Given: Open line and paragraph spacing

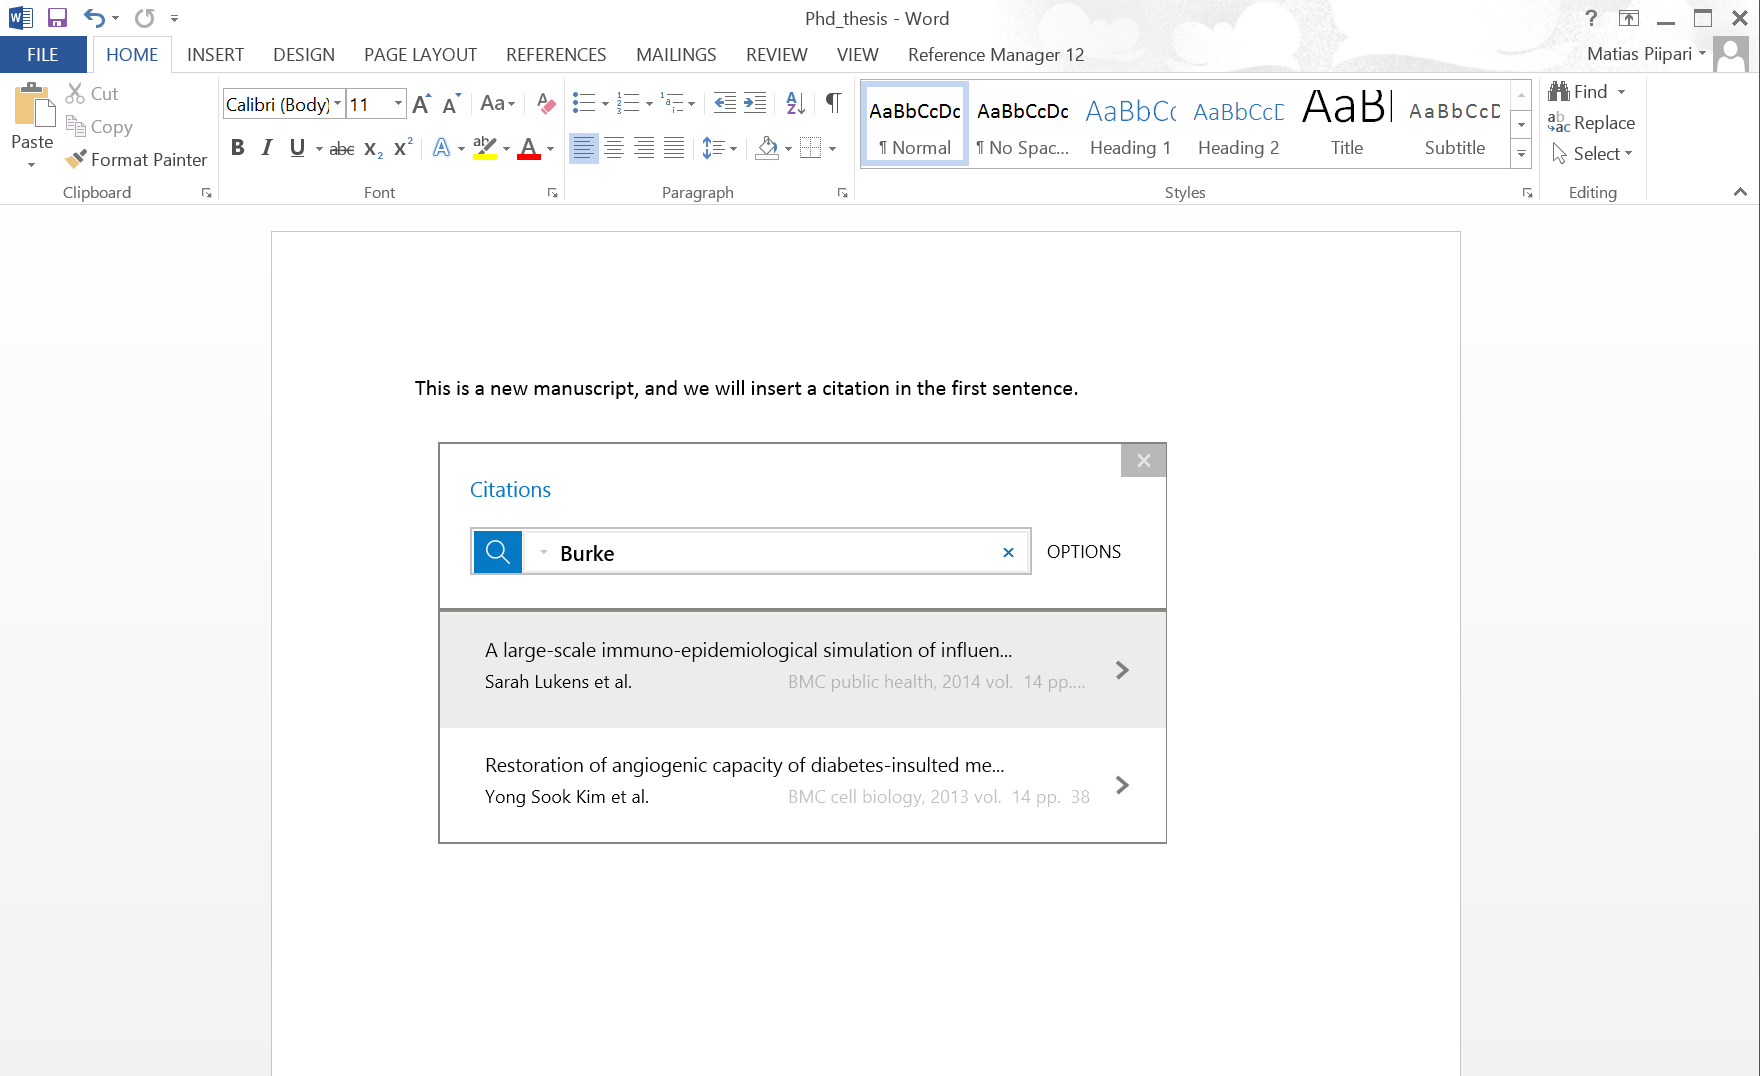Looking at the screenshot, I should pos(713,148).
